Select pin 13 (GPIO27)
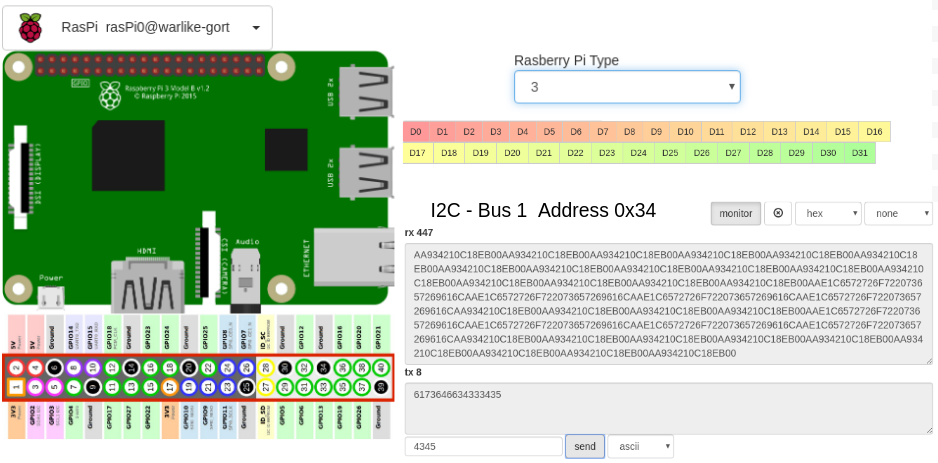938x463 pixels. tap(131, 388)
